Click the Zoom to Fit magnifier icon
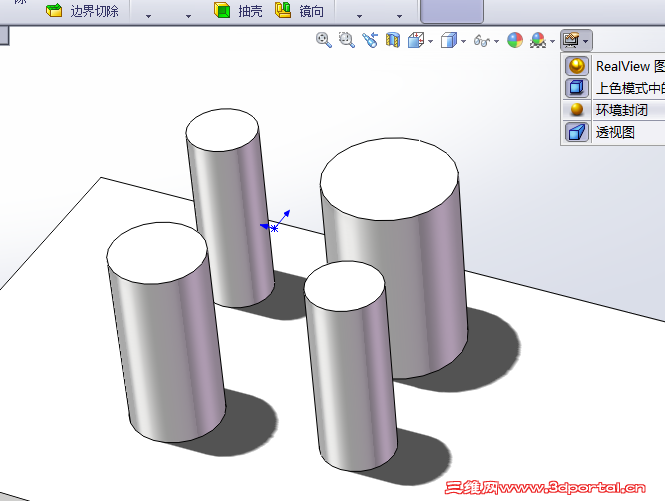This screenshot has height=501, width=665. tap(324, 40)
